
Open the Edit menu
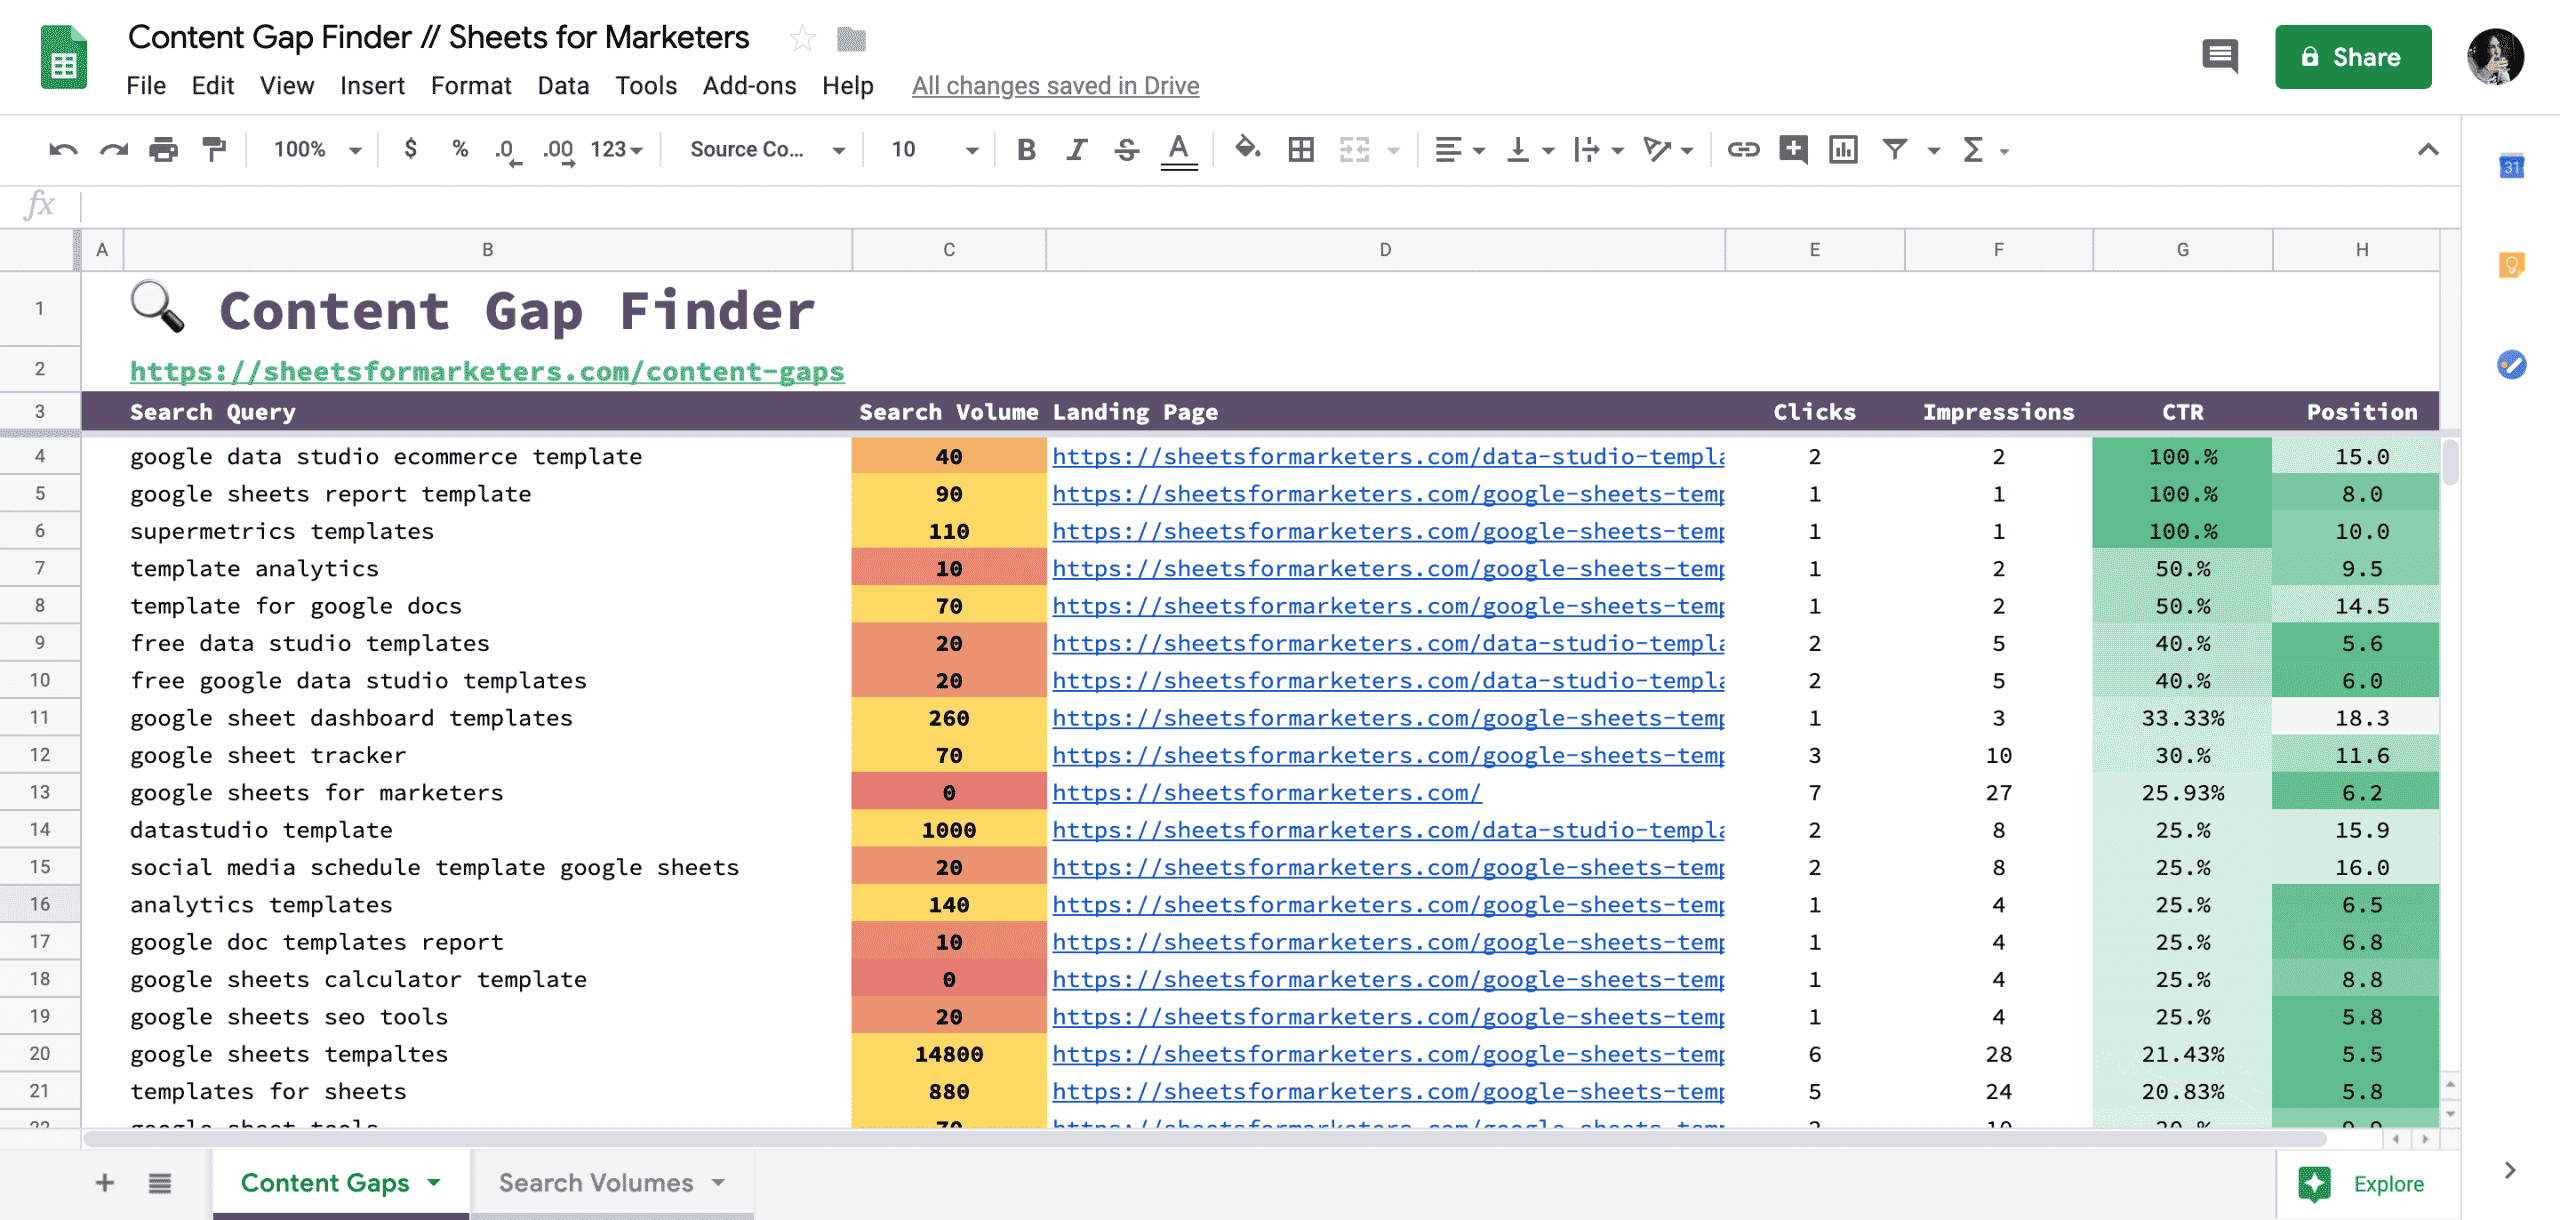[x=213, y=86]
